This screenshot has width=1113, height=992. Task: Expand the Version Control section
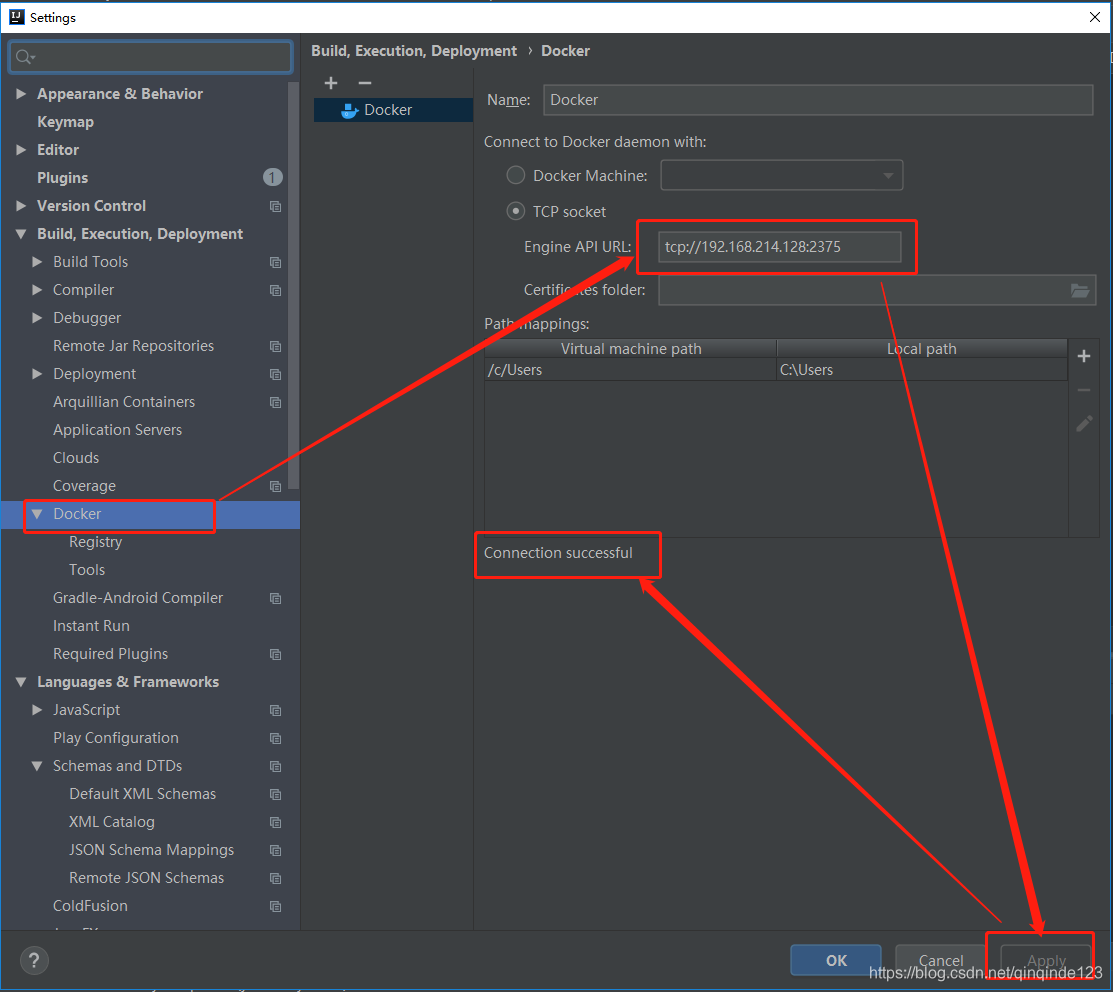pos(21,206)
